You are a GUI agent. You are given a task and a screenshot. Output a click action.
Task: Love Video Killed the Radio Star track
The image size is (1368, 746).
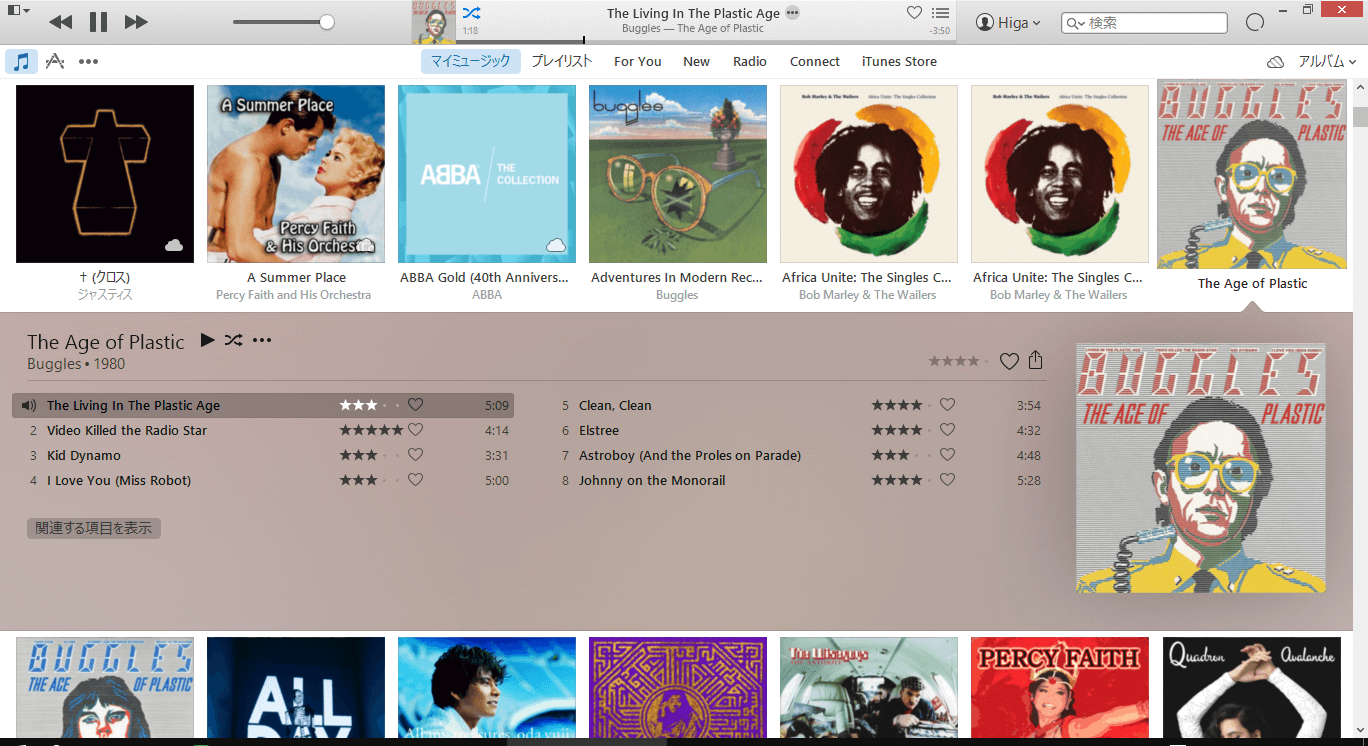415,430
